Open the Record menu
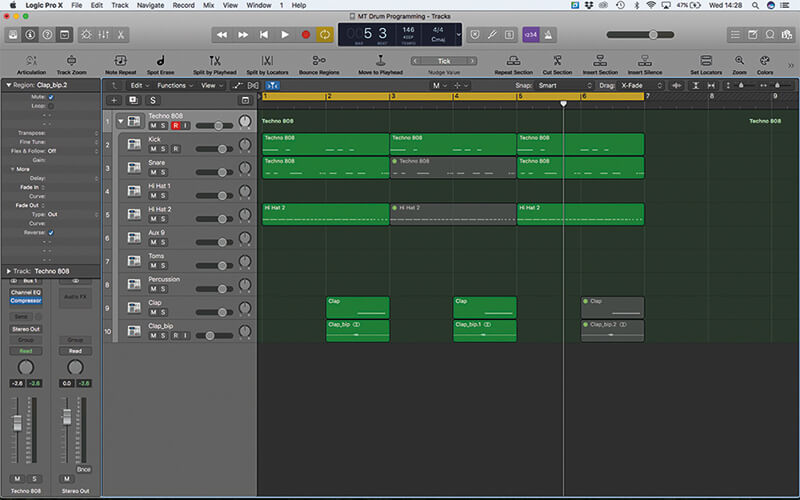 tap(184, 5)
